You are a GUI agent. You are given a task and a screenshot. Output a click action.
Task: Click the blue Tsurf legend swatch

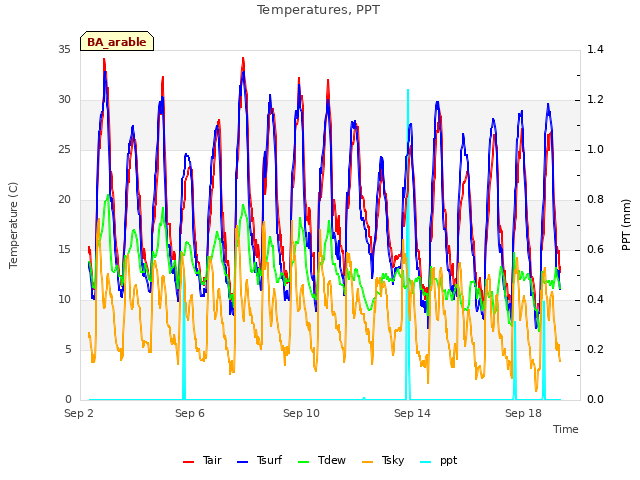pos(242,462)
